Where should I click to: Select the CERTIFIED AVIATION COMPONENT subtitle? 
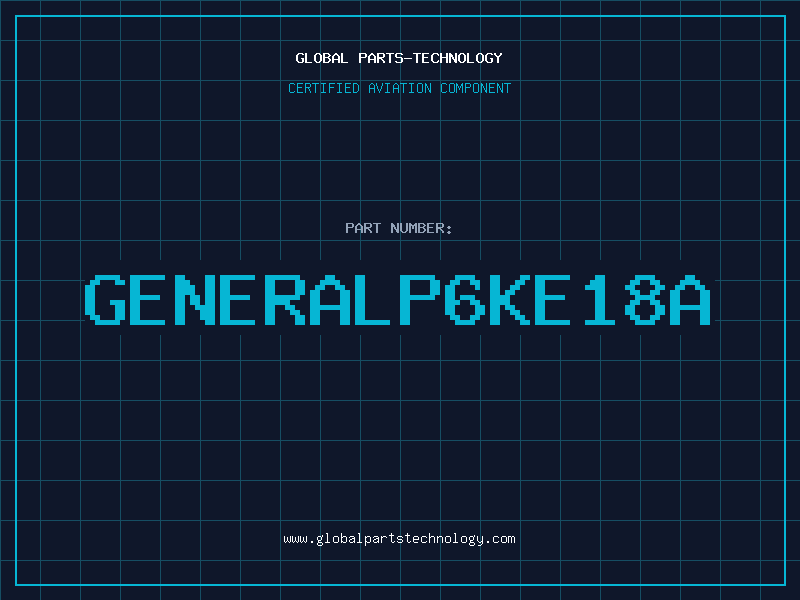(x=399, y=88)
